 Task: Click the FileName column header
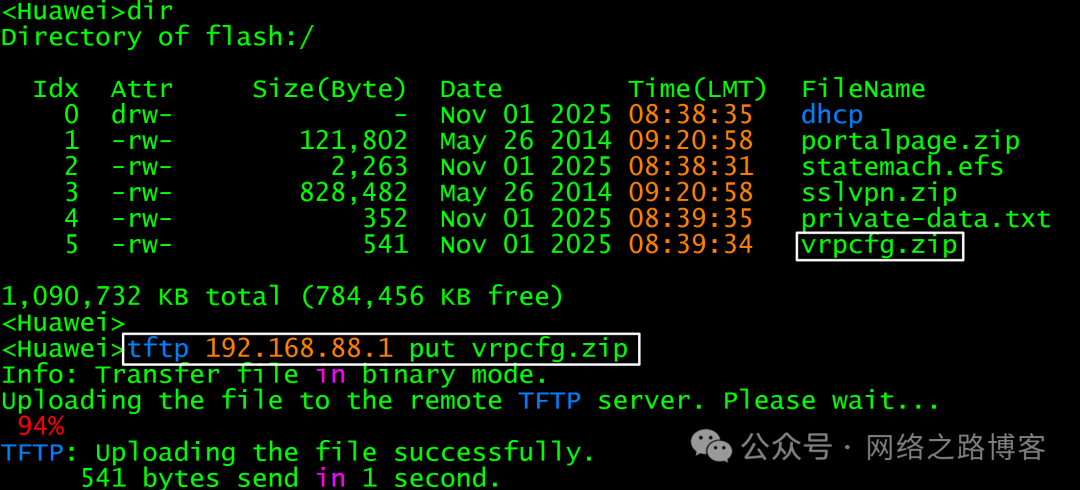pos(863,88)
